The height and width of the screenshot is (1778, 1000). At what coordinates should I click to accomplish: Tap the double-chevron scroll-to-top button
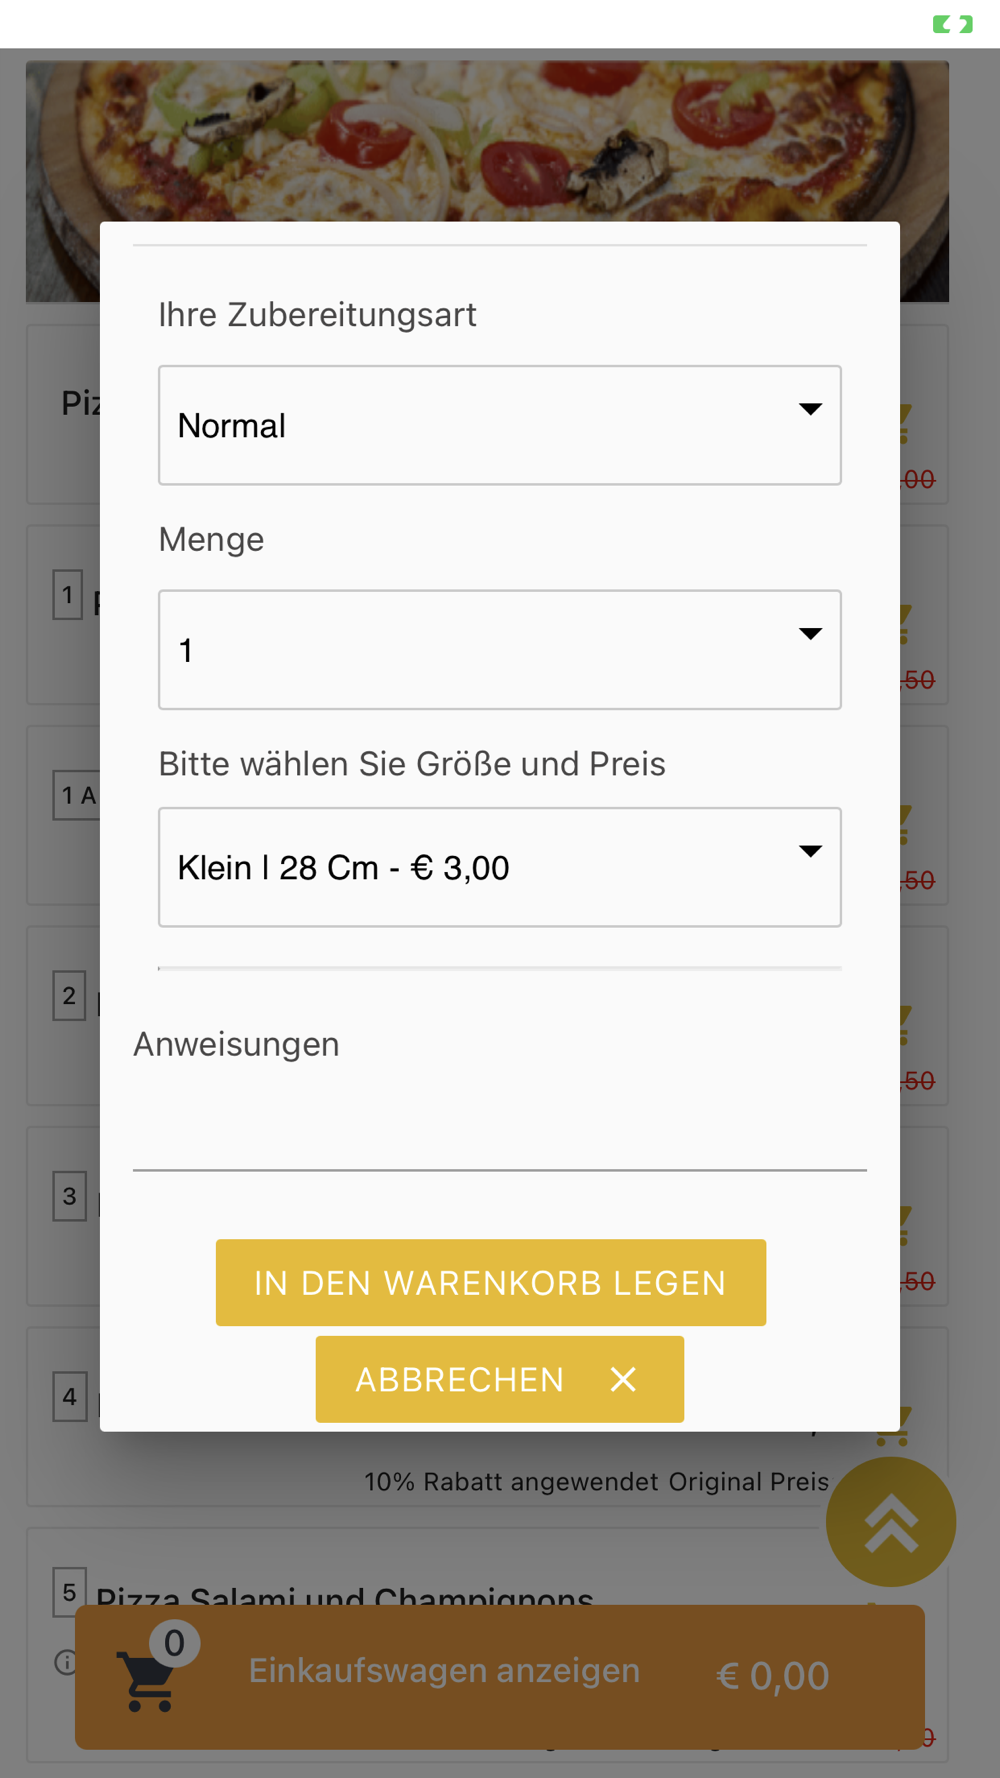[891, 1522]
